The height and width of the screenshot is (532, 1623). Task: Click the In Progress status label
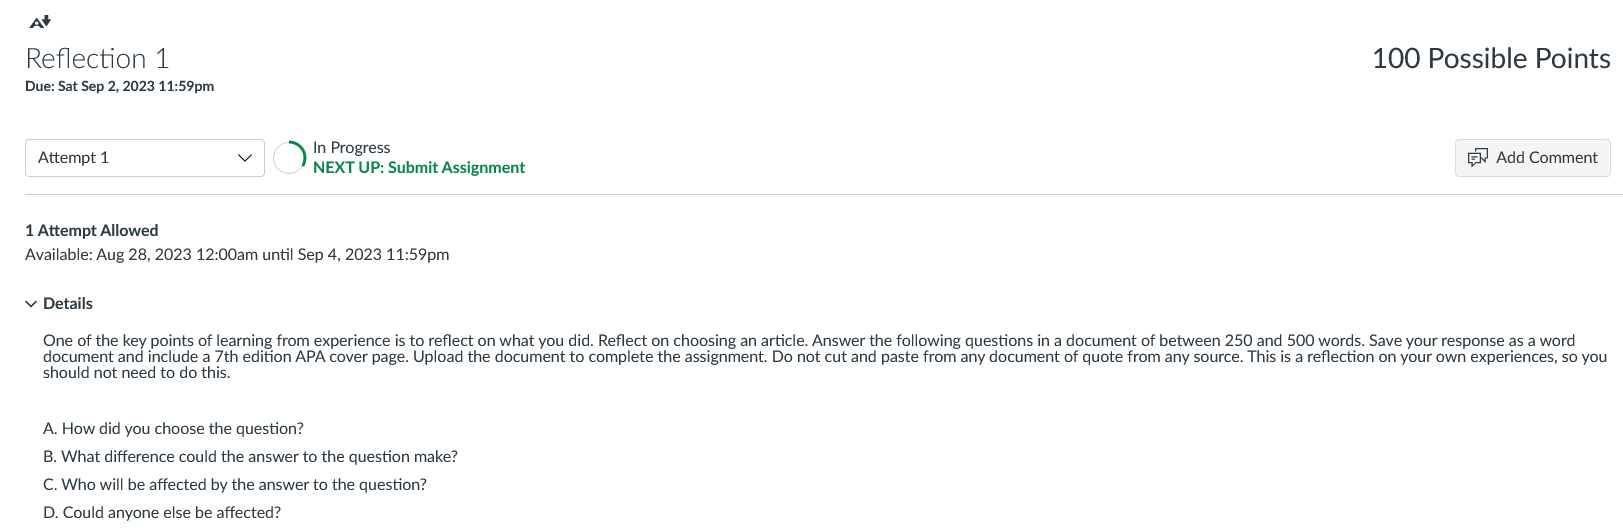tap(351, 148)
